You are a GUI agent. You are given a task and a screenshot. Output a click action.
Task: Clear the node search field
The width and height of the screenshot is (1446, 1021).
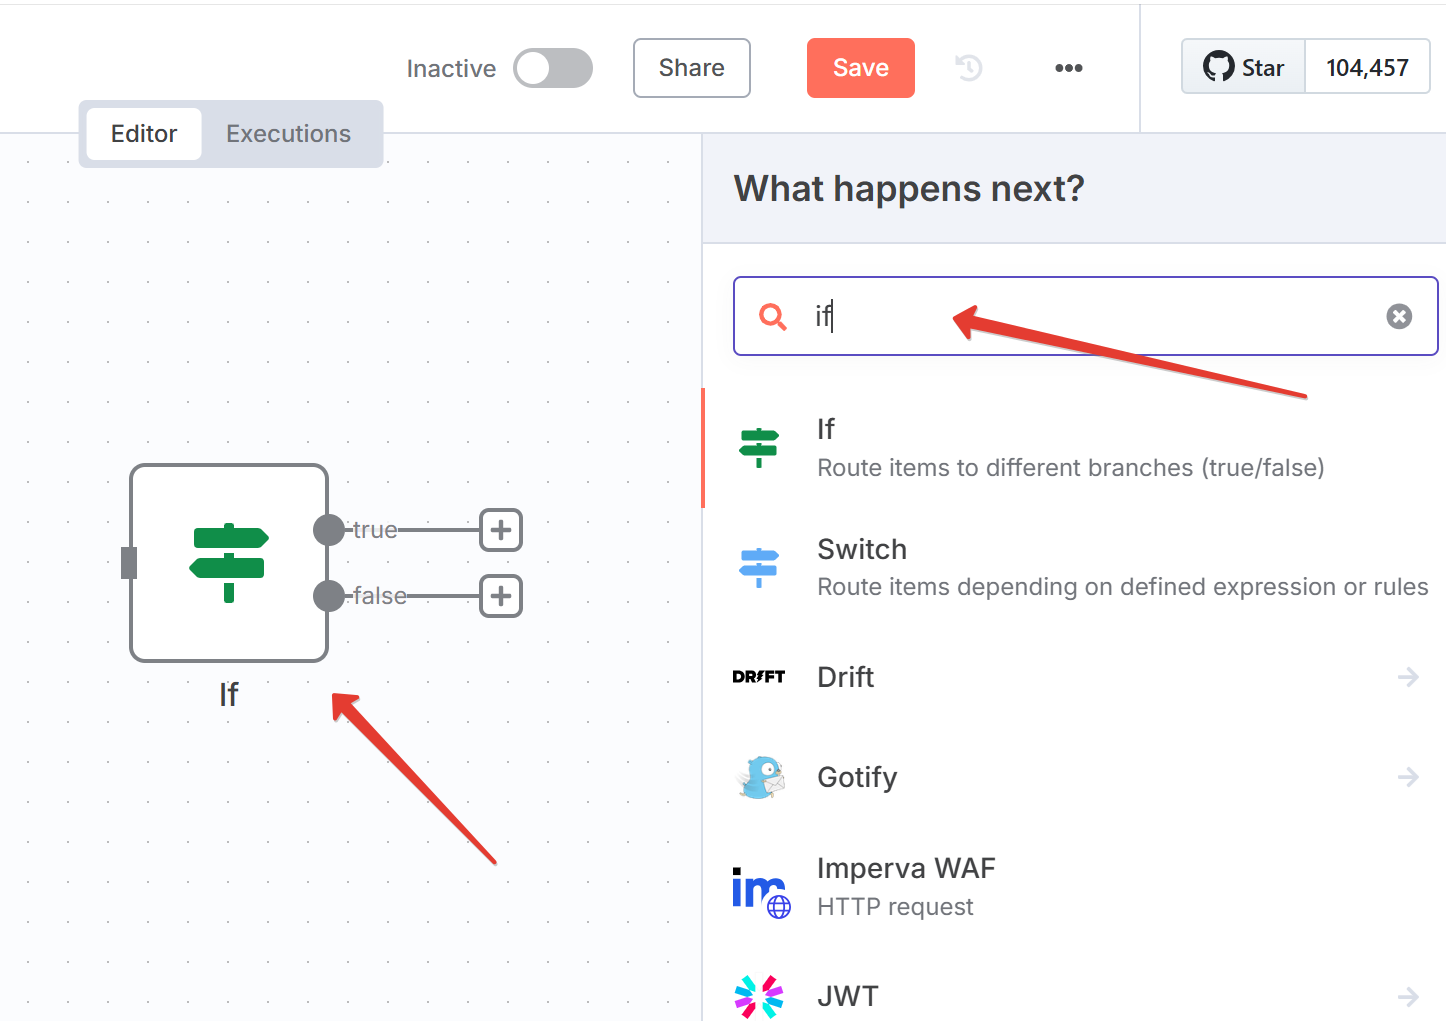pyautogui.click(x=1399, y=316)
